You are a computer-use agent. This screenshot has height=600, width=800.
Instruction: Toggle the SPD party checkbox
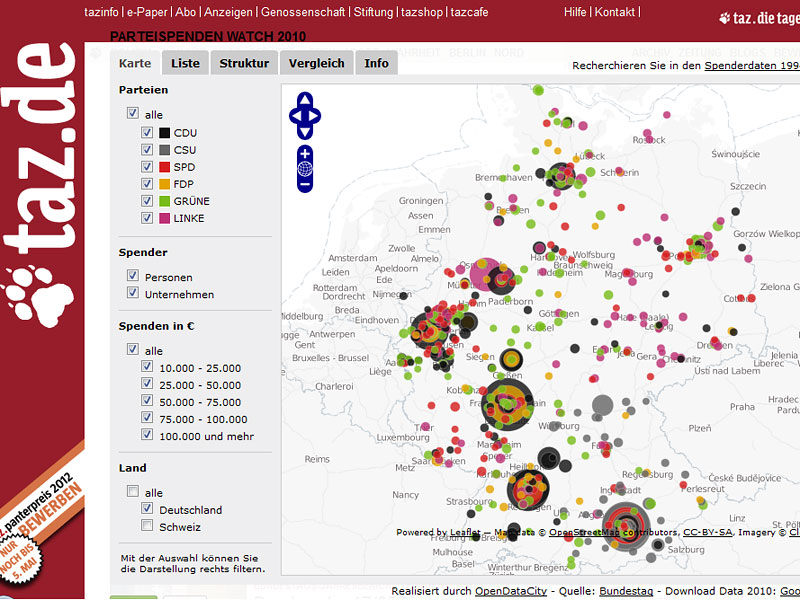click(147, 166)
